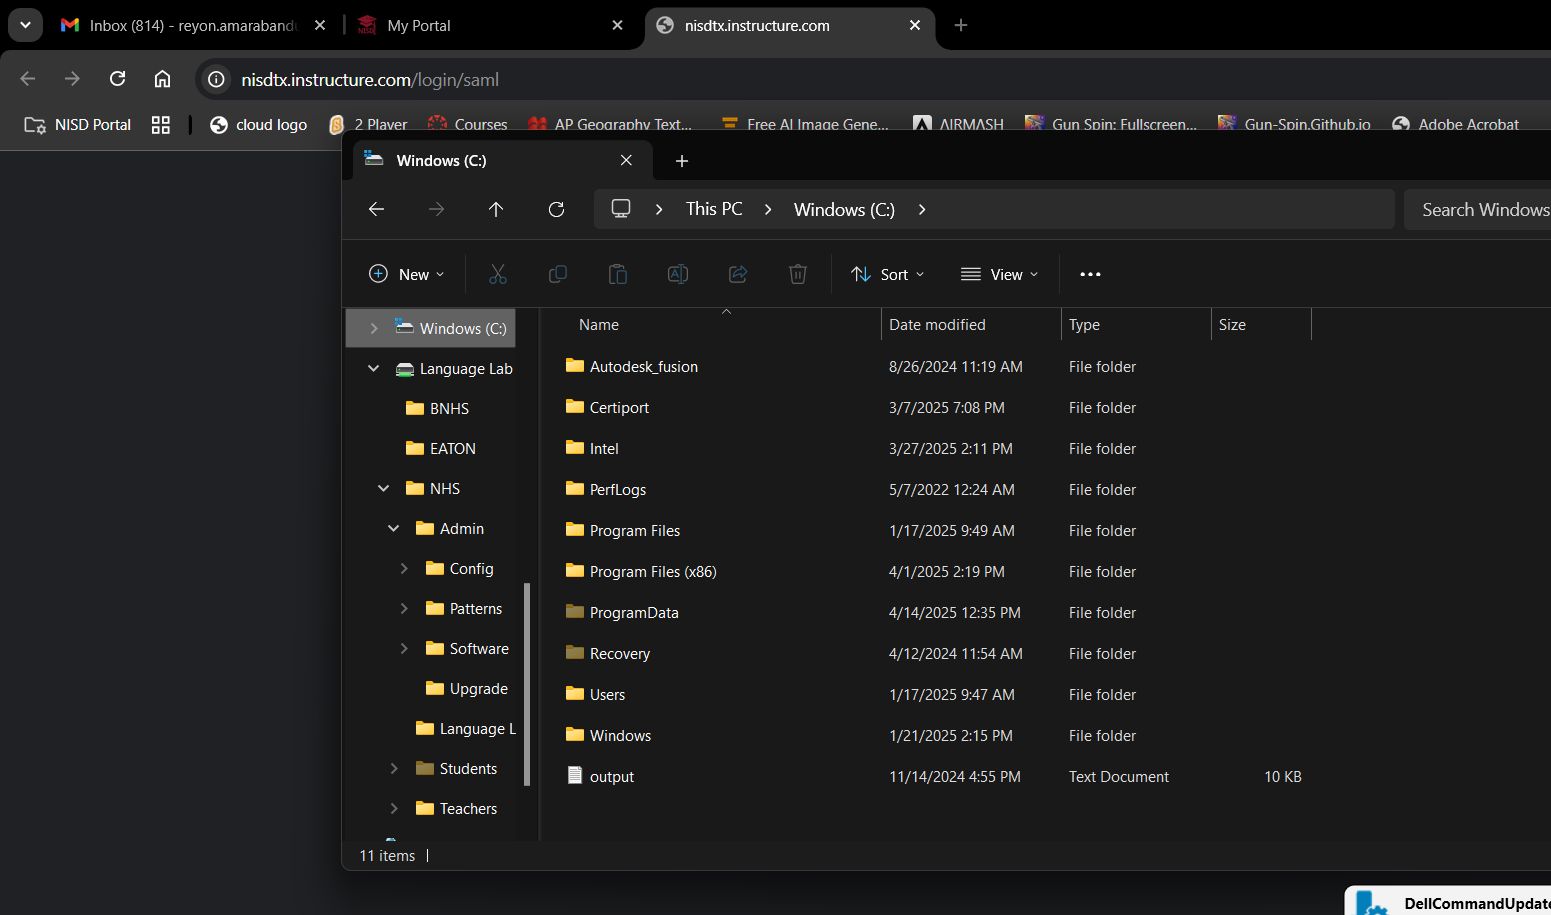1551x915 pixels.
Task: Refresh the File Explorer folder view
Action: click(x=557, y=209)
